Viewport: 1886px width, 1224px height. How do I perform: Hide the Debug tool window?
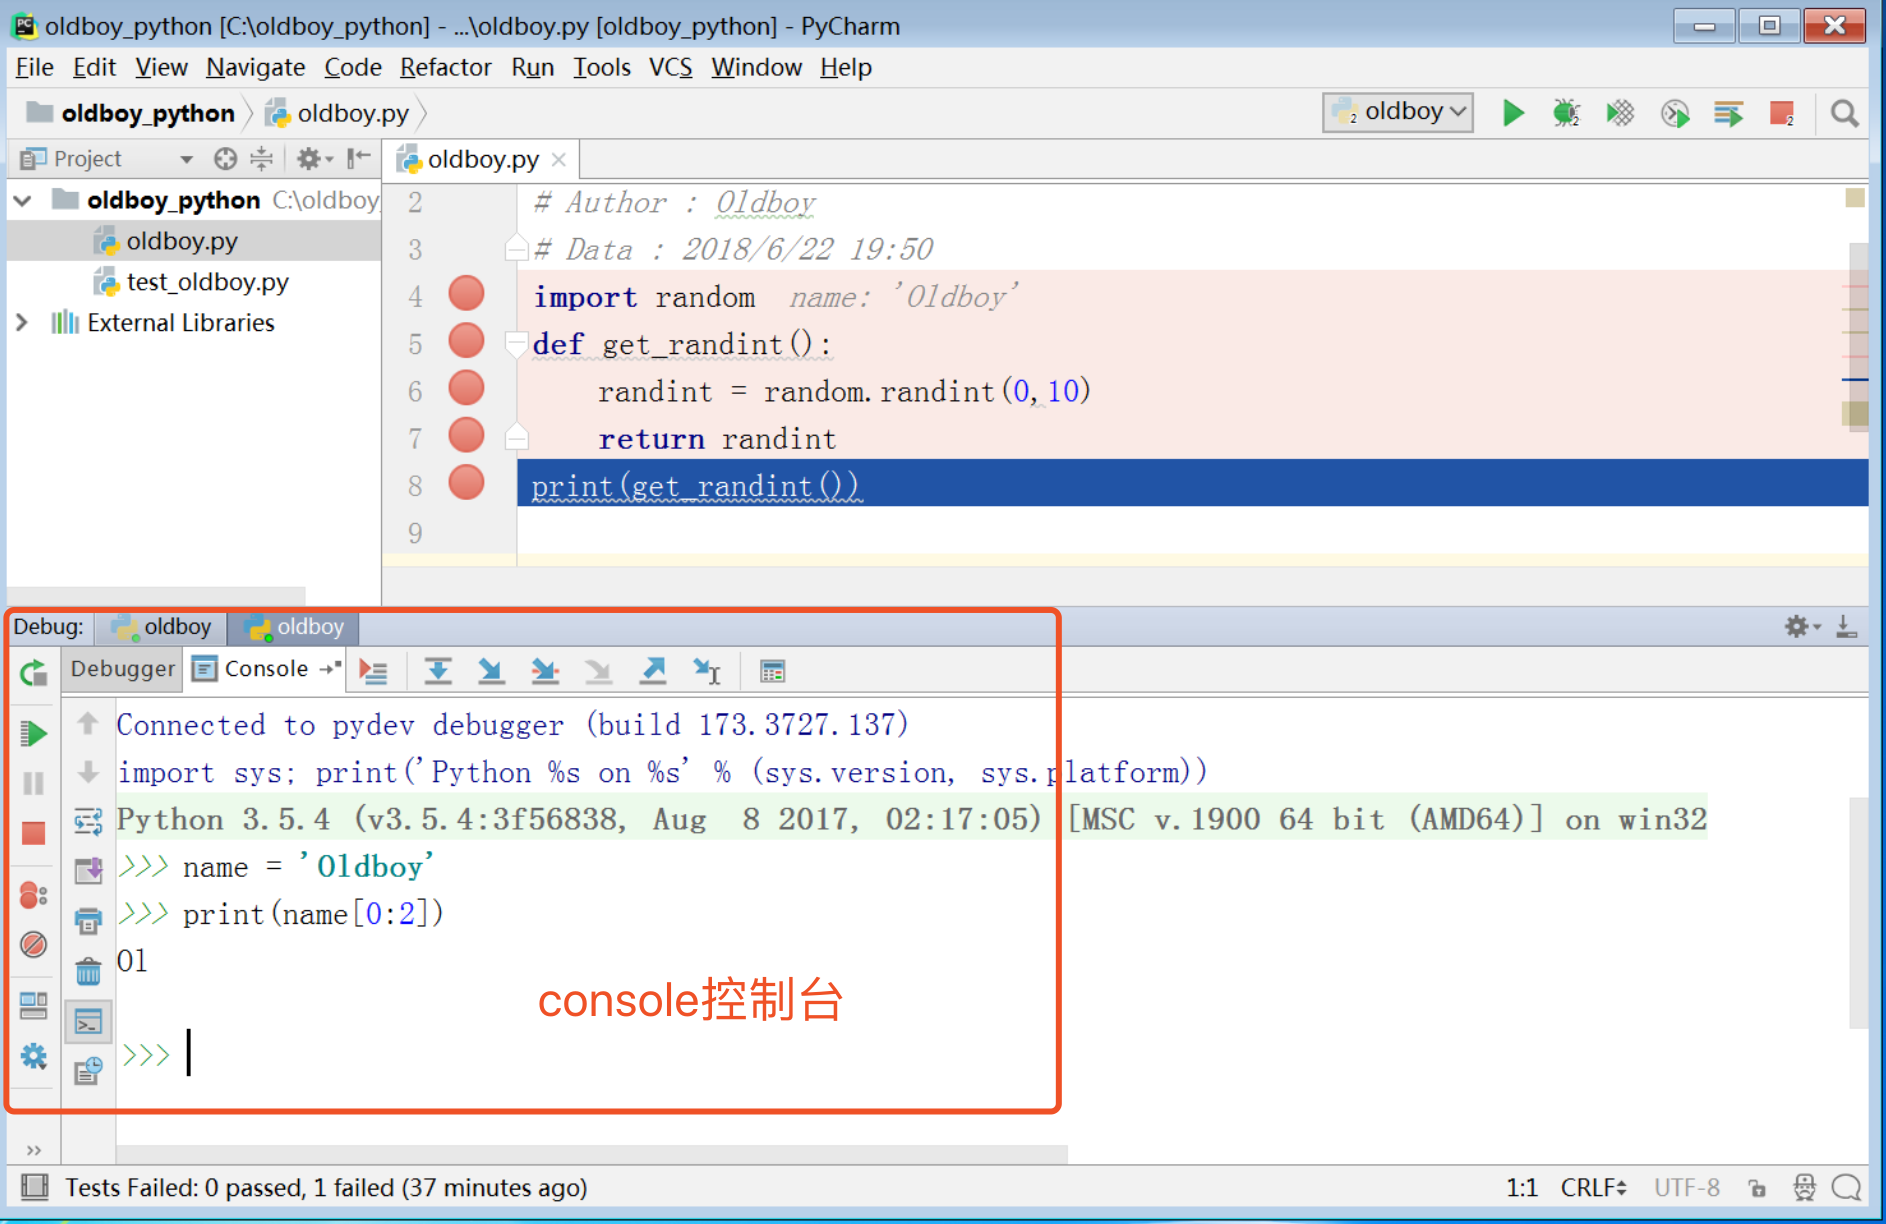(1846, 627)
